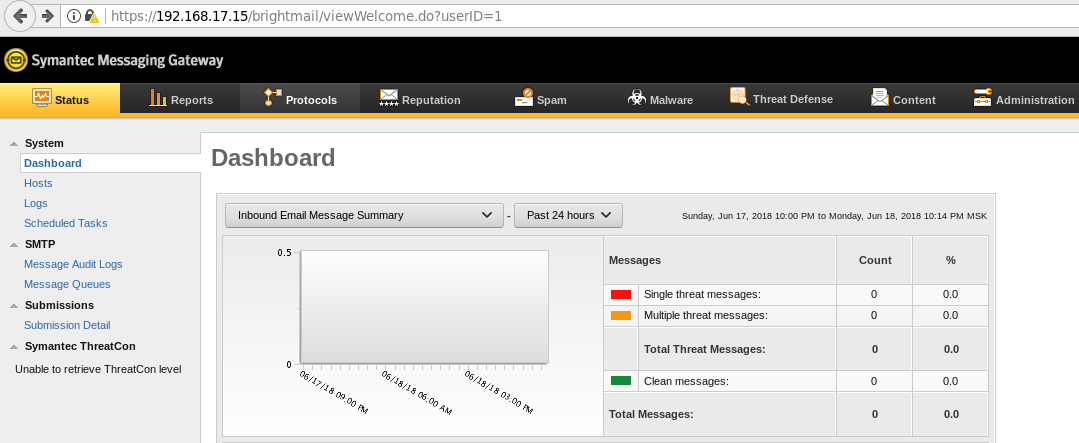Open Message Audit Logs
The width and height of the screenshot is (1079, 443).
coord(73,264)
